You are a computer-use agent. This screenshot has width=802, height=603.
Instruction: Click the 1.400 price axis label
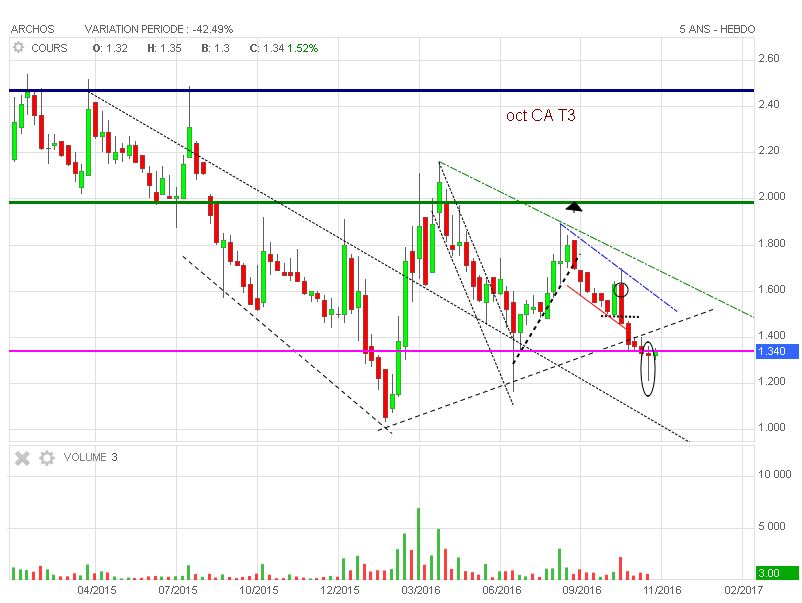pyautogui.click(x=771, y=335)
